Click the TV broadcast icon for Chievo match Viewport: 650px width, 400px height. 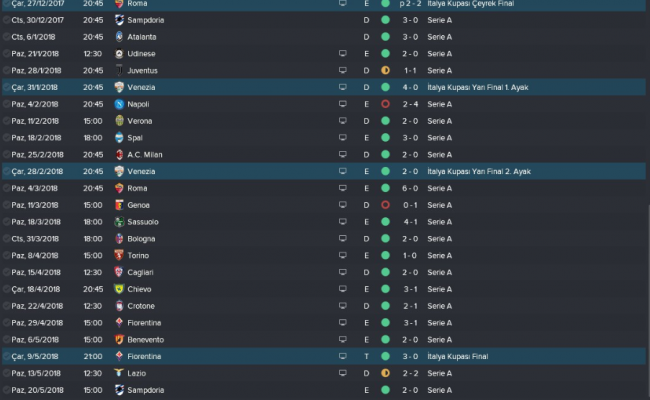coord(343,289)
